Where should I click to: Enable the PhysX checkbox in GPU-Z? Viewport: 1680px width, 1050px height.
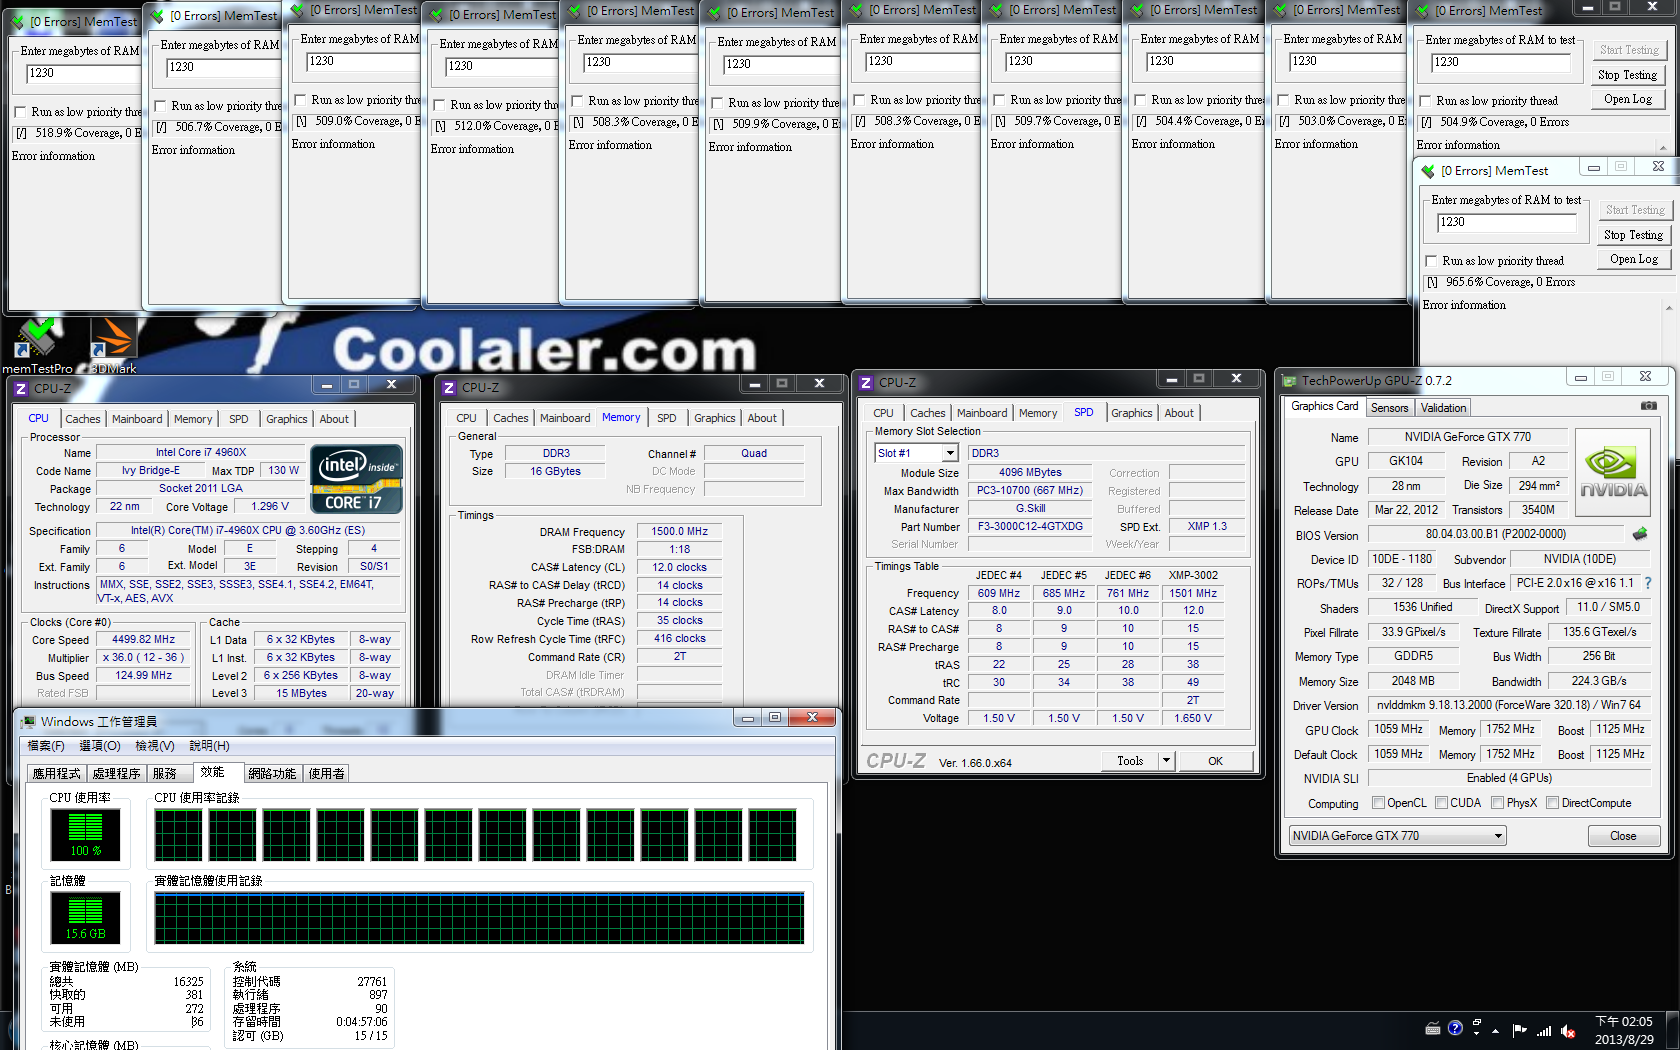[1498, 803]
